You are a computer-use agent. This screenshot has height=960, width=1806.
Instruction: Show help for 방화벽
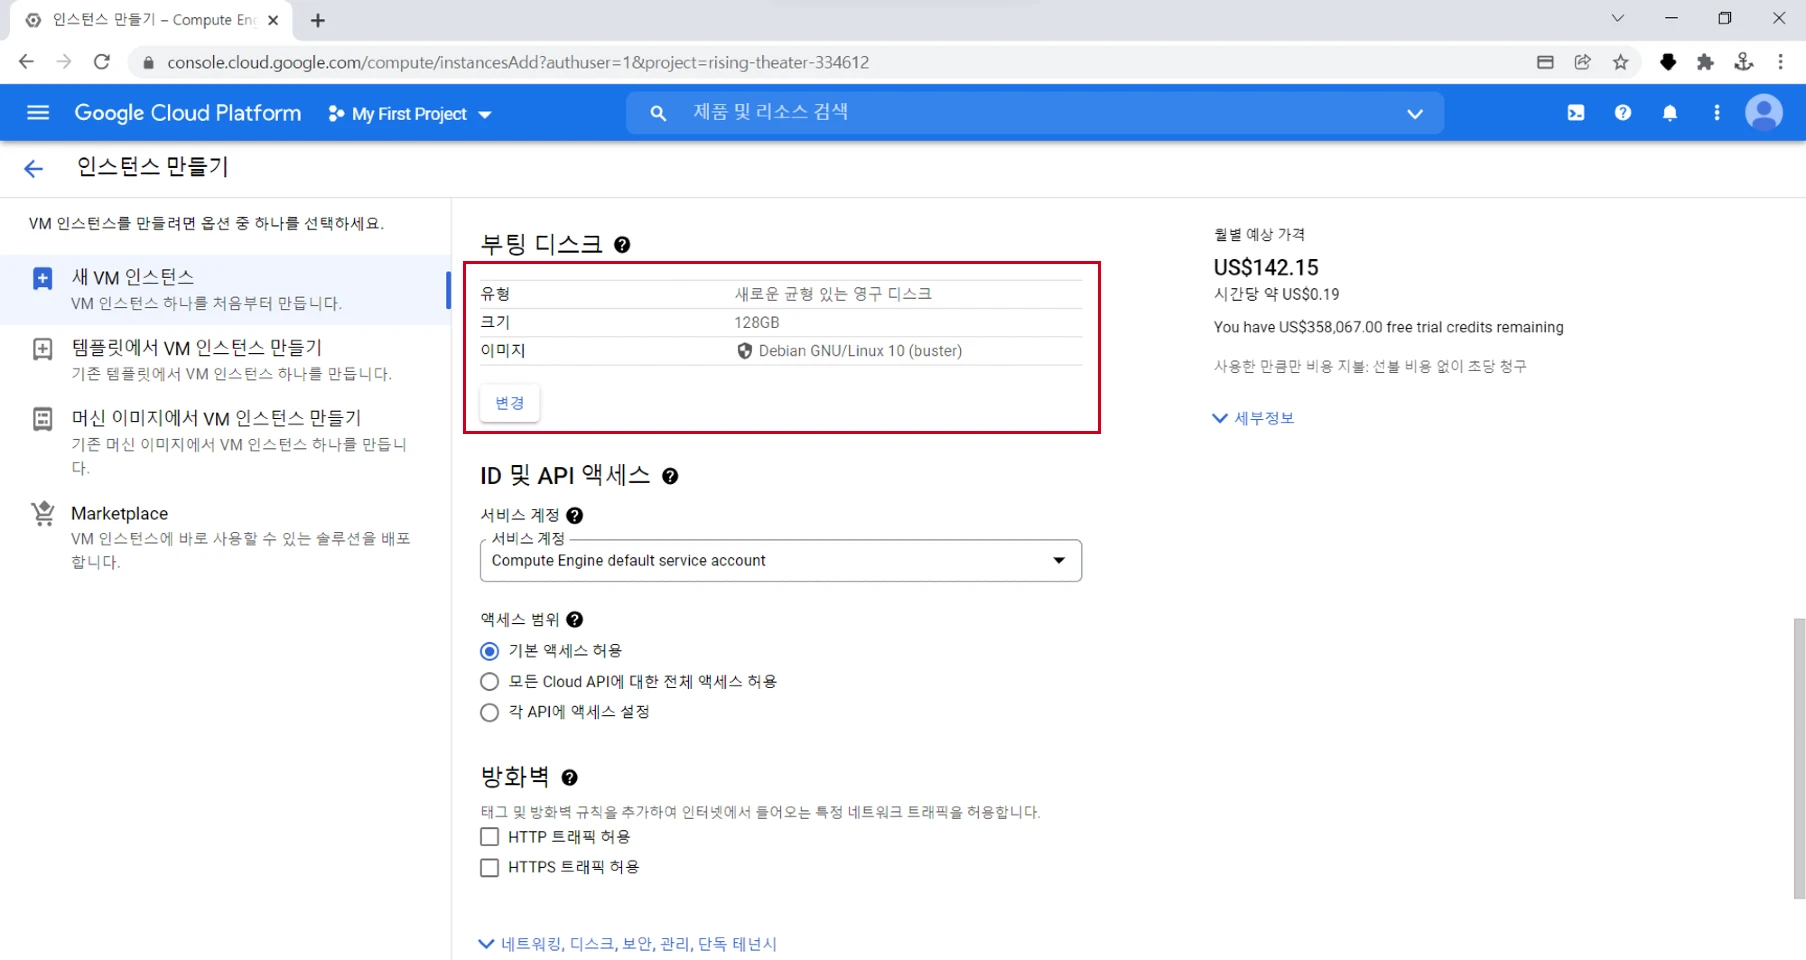569,778
